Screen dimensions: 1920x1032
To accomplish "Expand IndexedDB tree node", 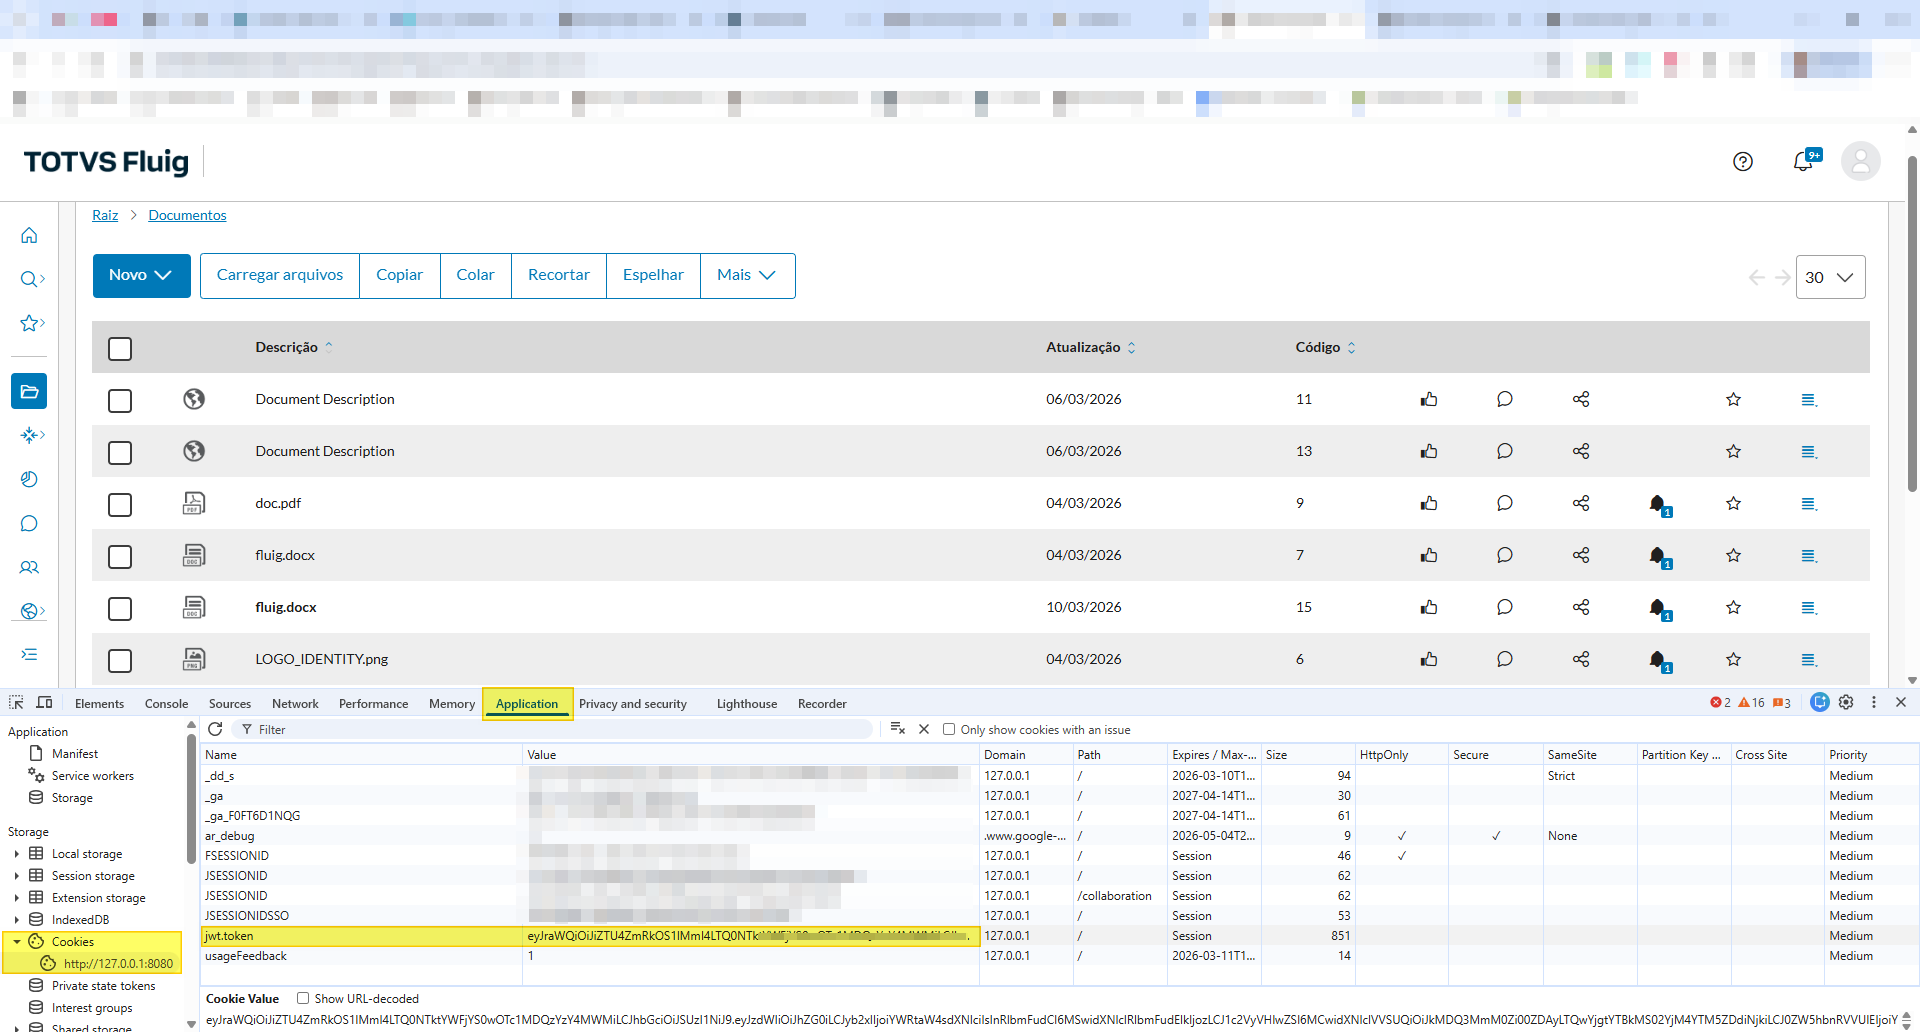I will click(16, 920).
